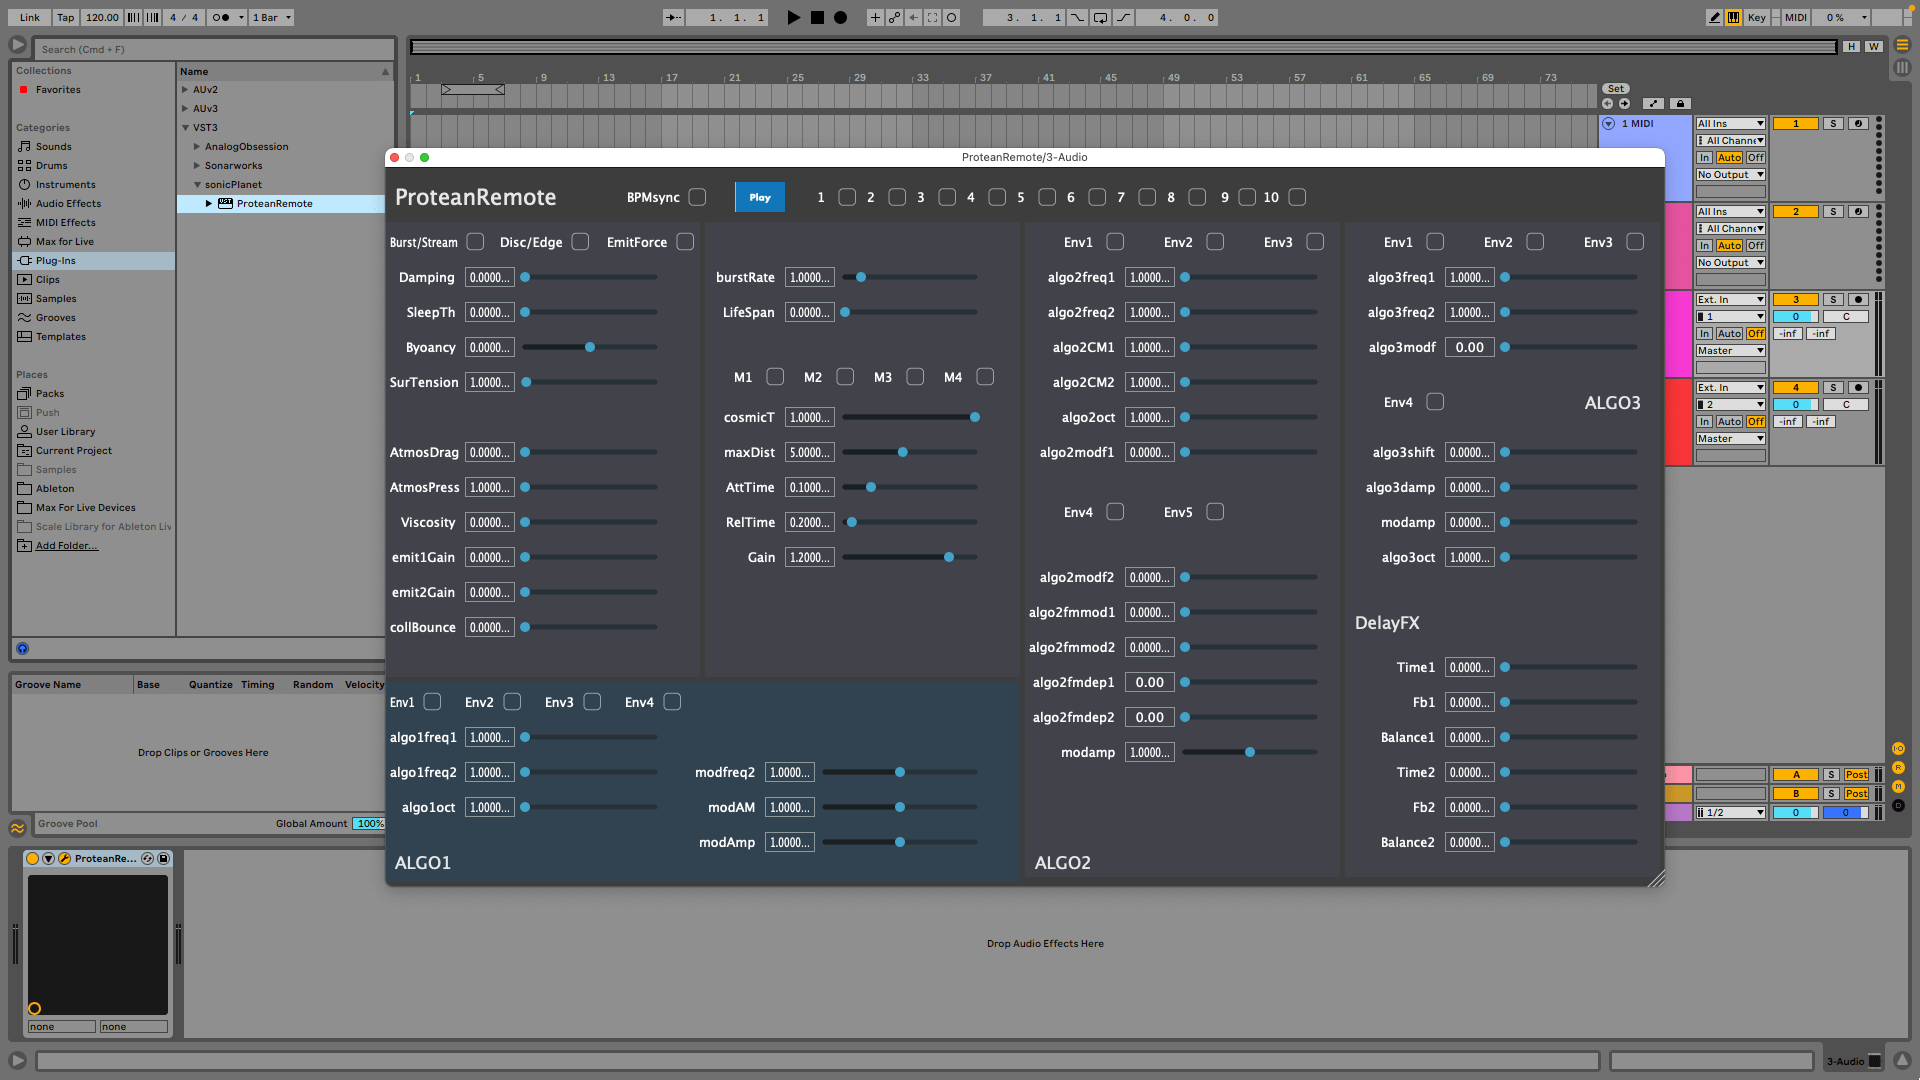Toggle Automation Arm button in transport

pyautogui.click(x=894, y=17)
